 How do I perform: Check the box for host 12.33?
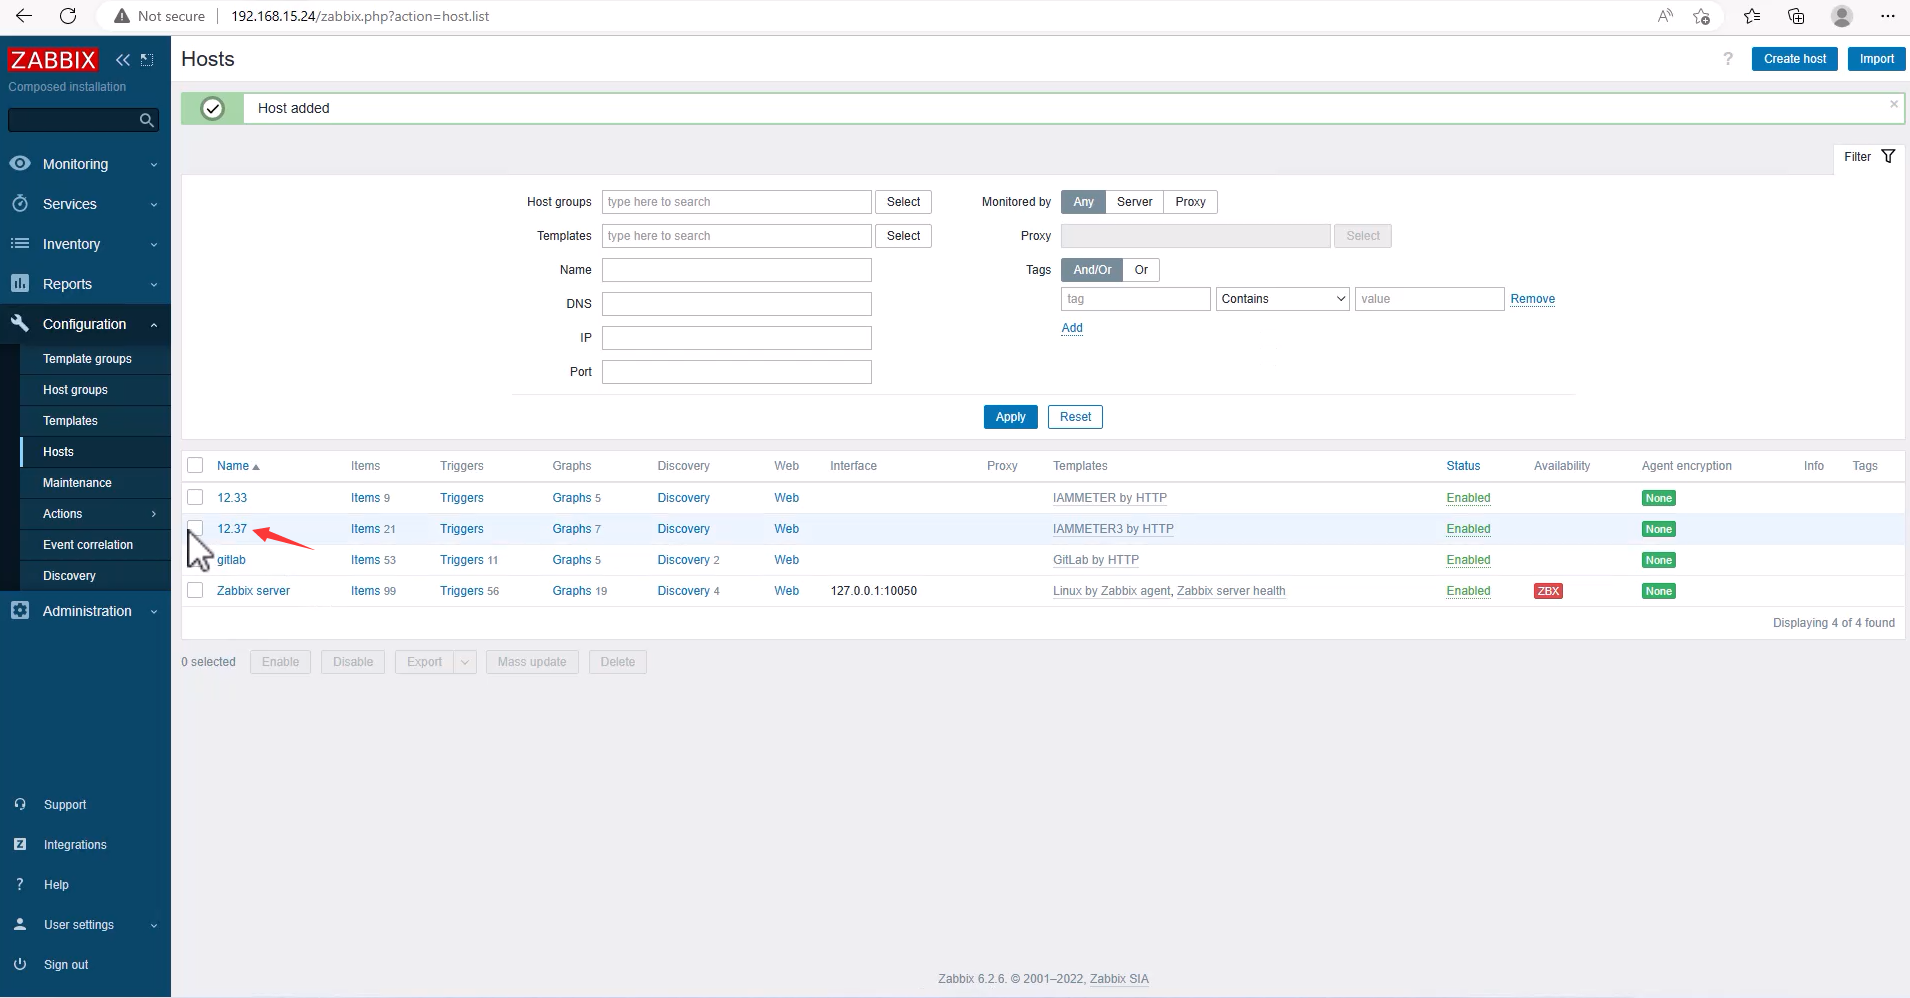click(195, 497)
